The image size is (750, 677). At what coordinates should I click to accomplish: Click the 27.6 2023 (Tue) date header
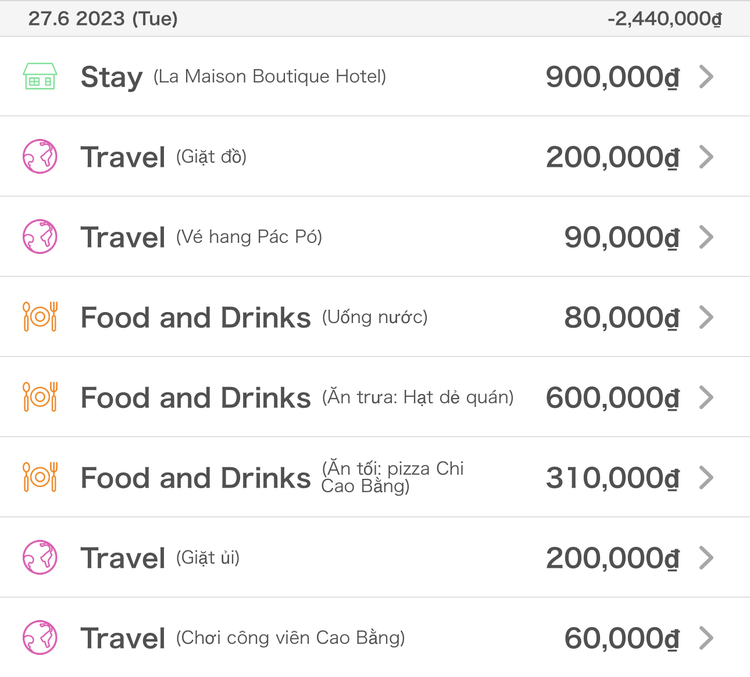(x=103, y=19)
